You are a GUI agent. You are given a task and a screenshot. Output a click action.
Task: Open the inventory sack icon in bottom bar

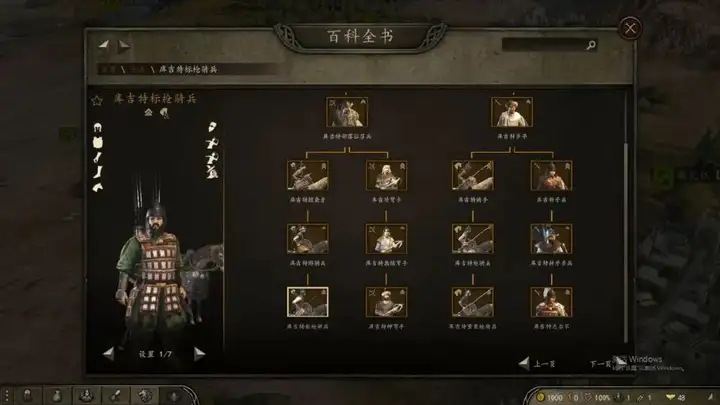[x=57, y=395]
